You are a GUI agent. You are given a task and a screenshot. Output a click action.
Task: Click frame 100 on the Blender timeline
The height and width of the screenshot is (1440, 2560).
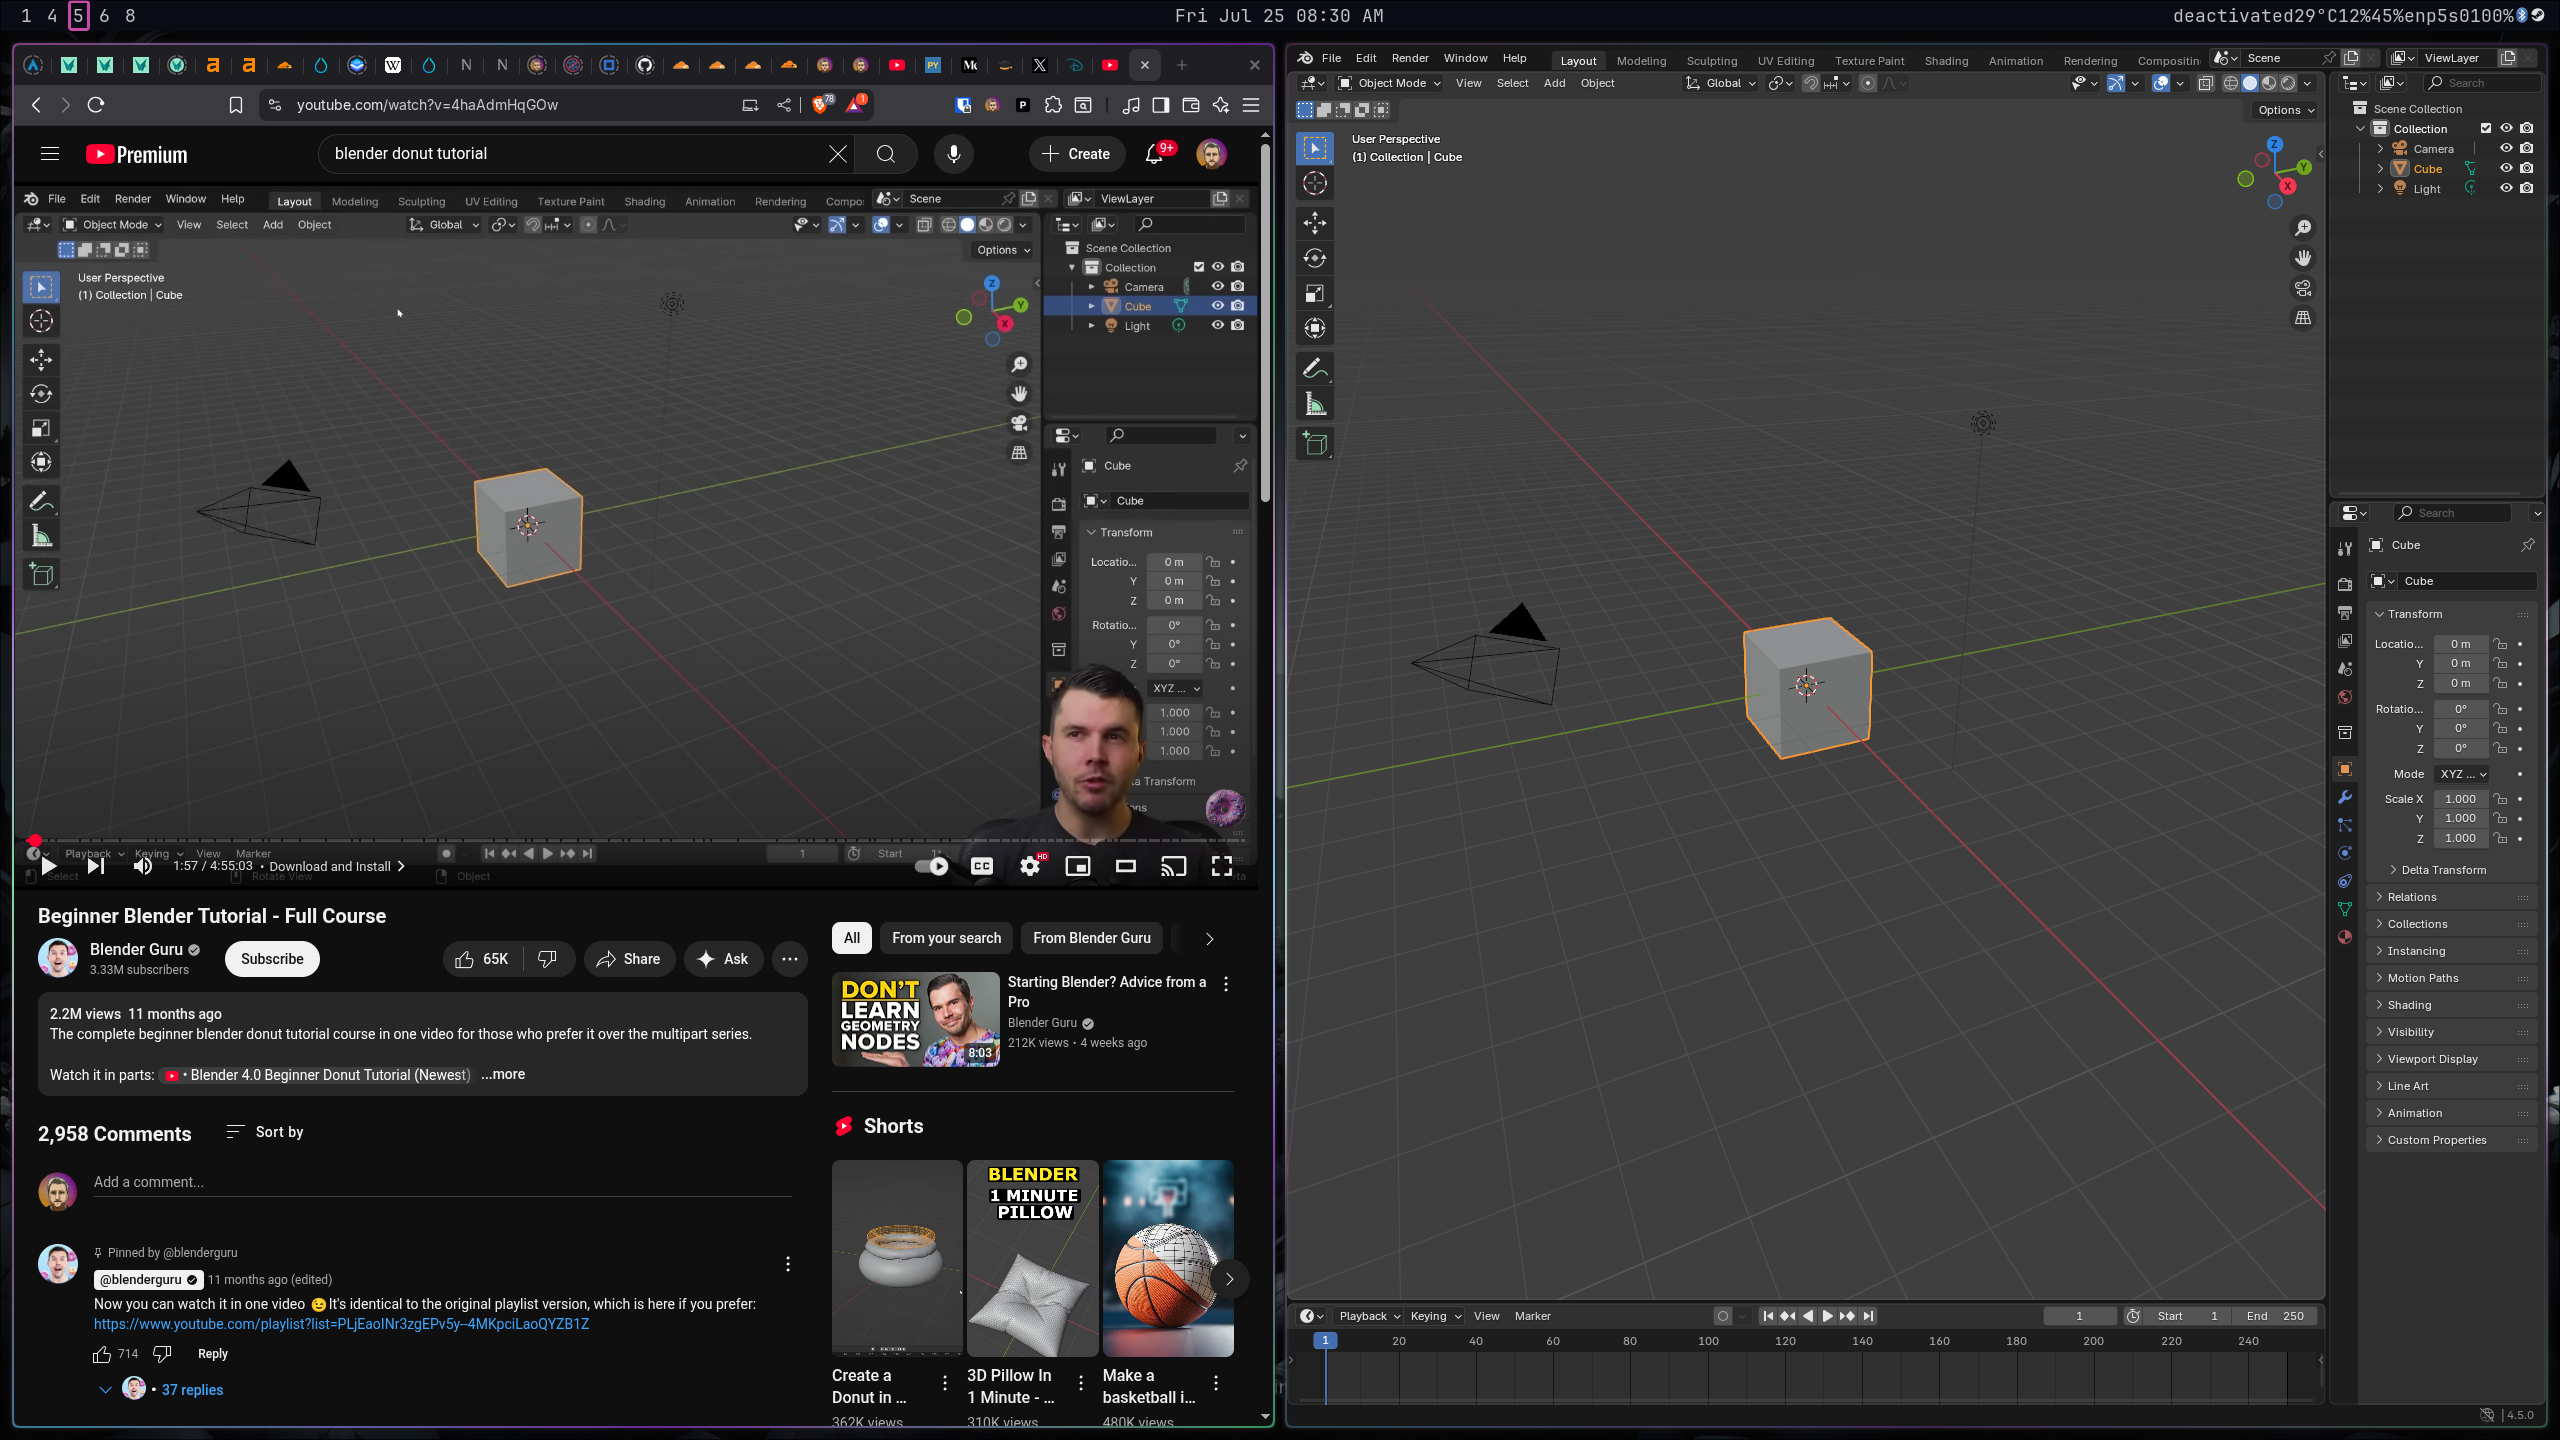click(1708, 1342)
